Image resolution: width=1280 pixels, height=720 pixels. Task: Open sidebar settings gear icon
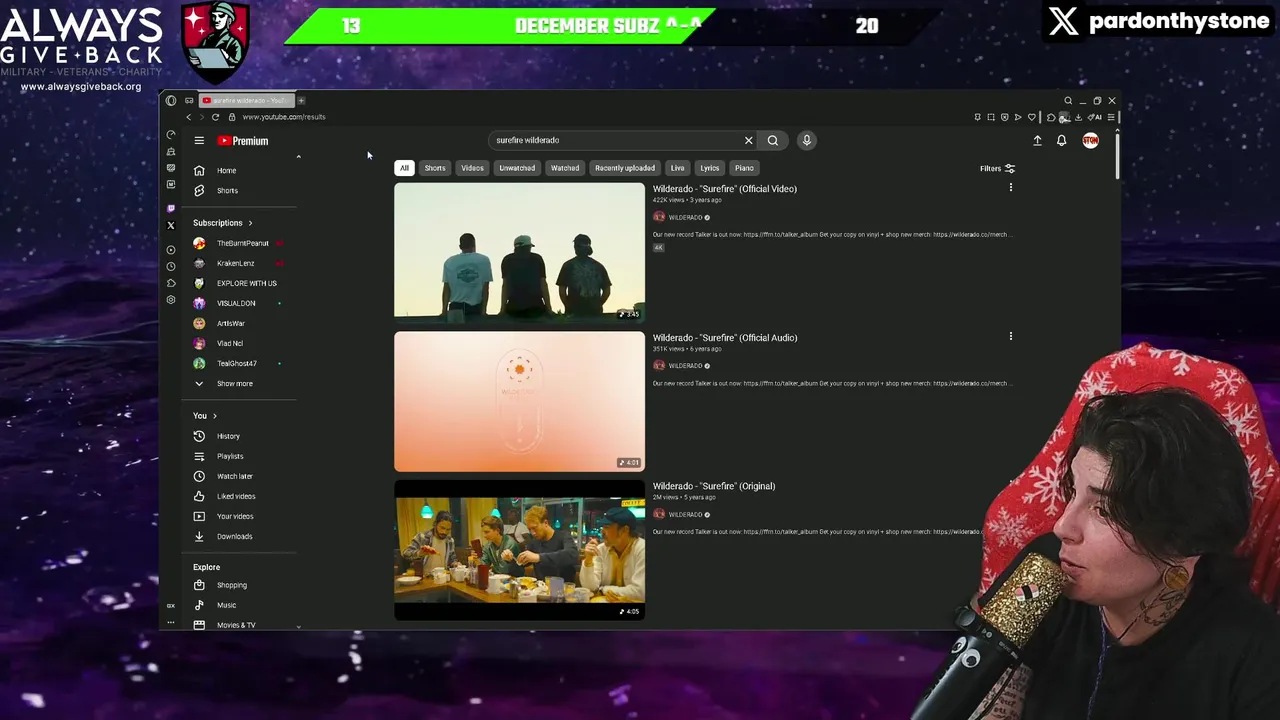coord(171,300)
